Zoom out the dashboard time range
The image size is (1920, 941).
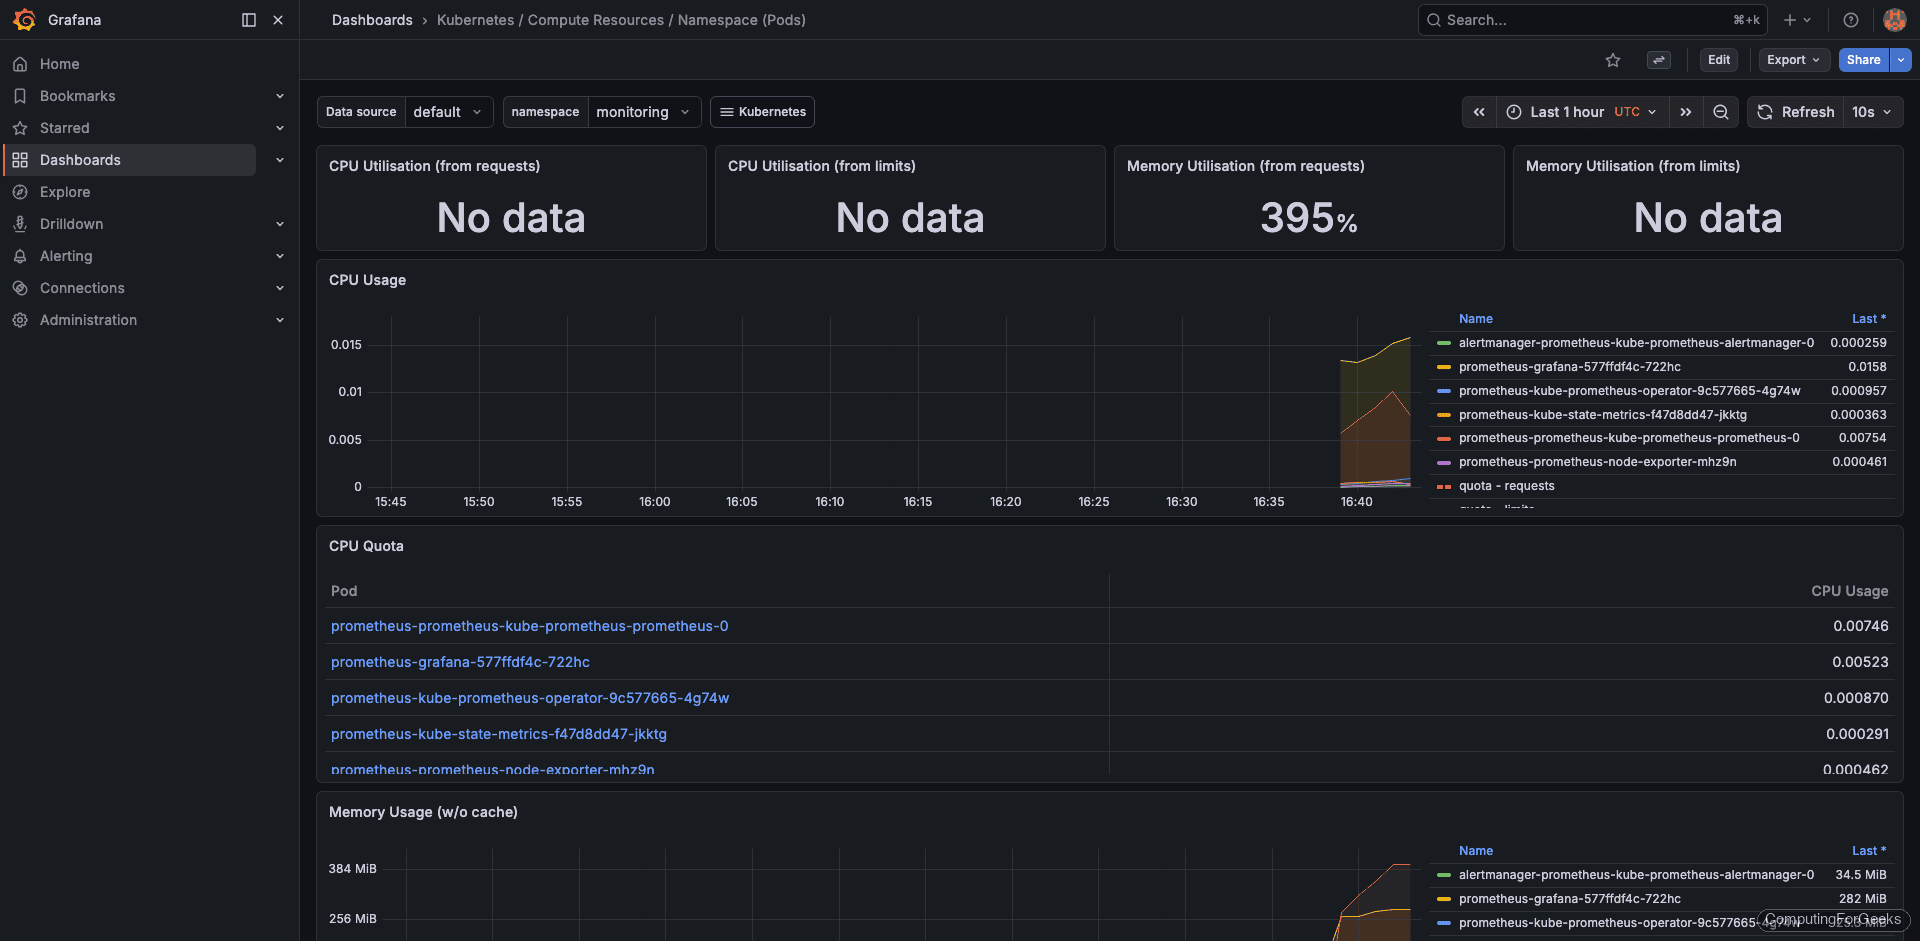(x=1720, y=112)
